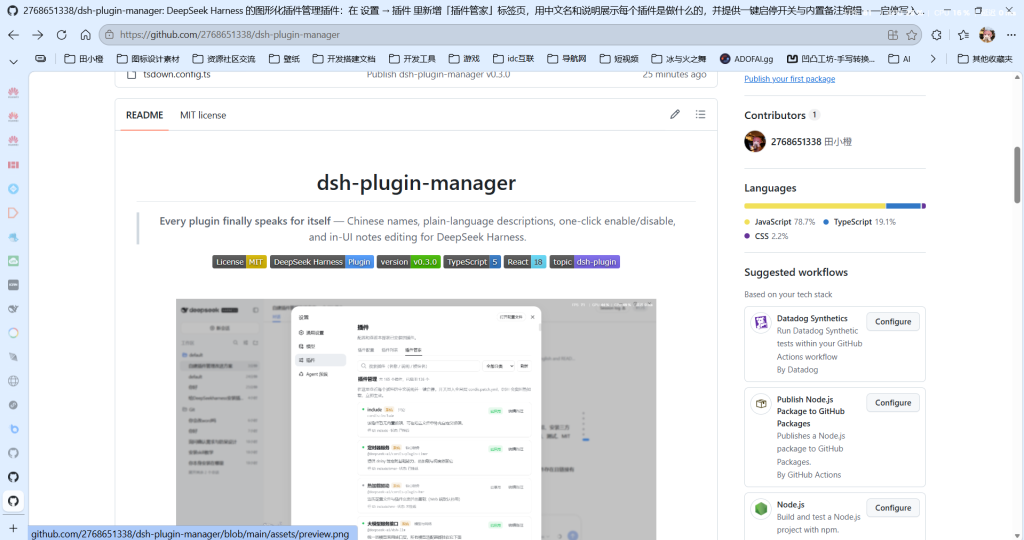Expand the bookmarks bar overflow chevron
1024x540 pixels.
point(933,59)
